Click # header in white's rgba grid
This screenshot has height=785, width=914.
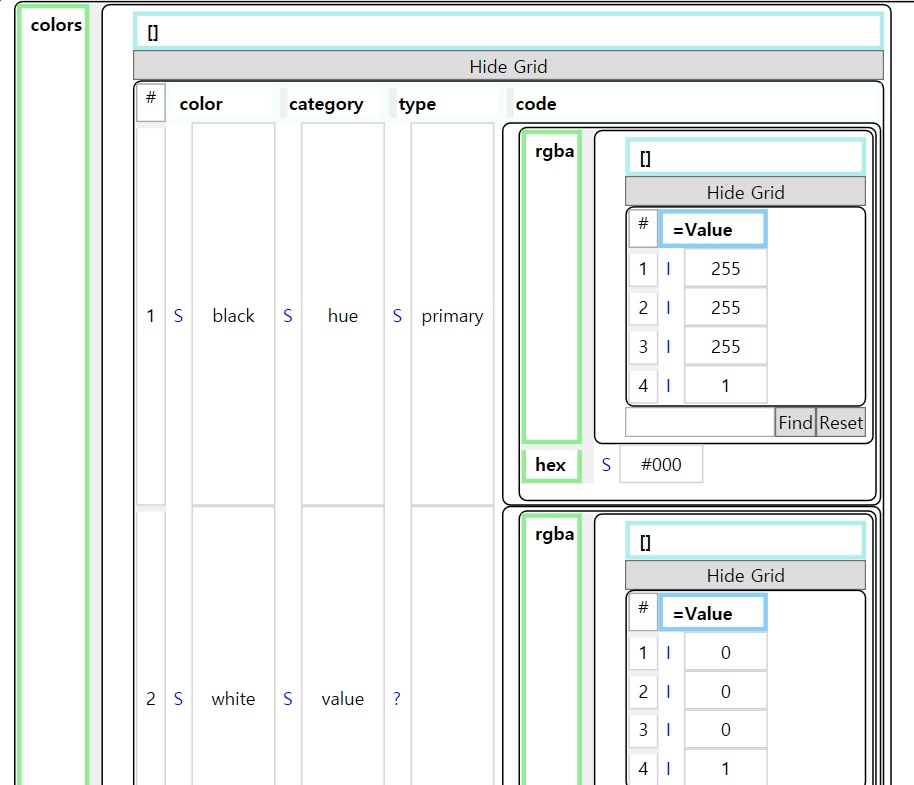[643, 612]
